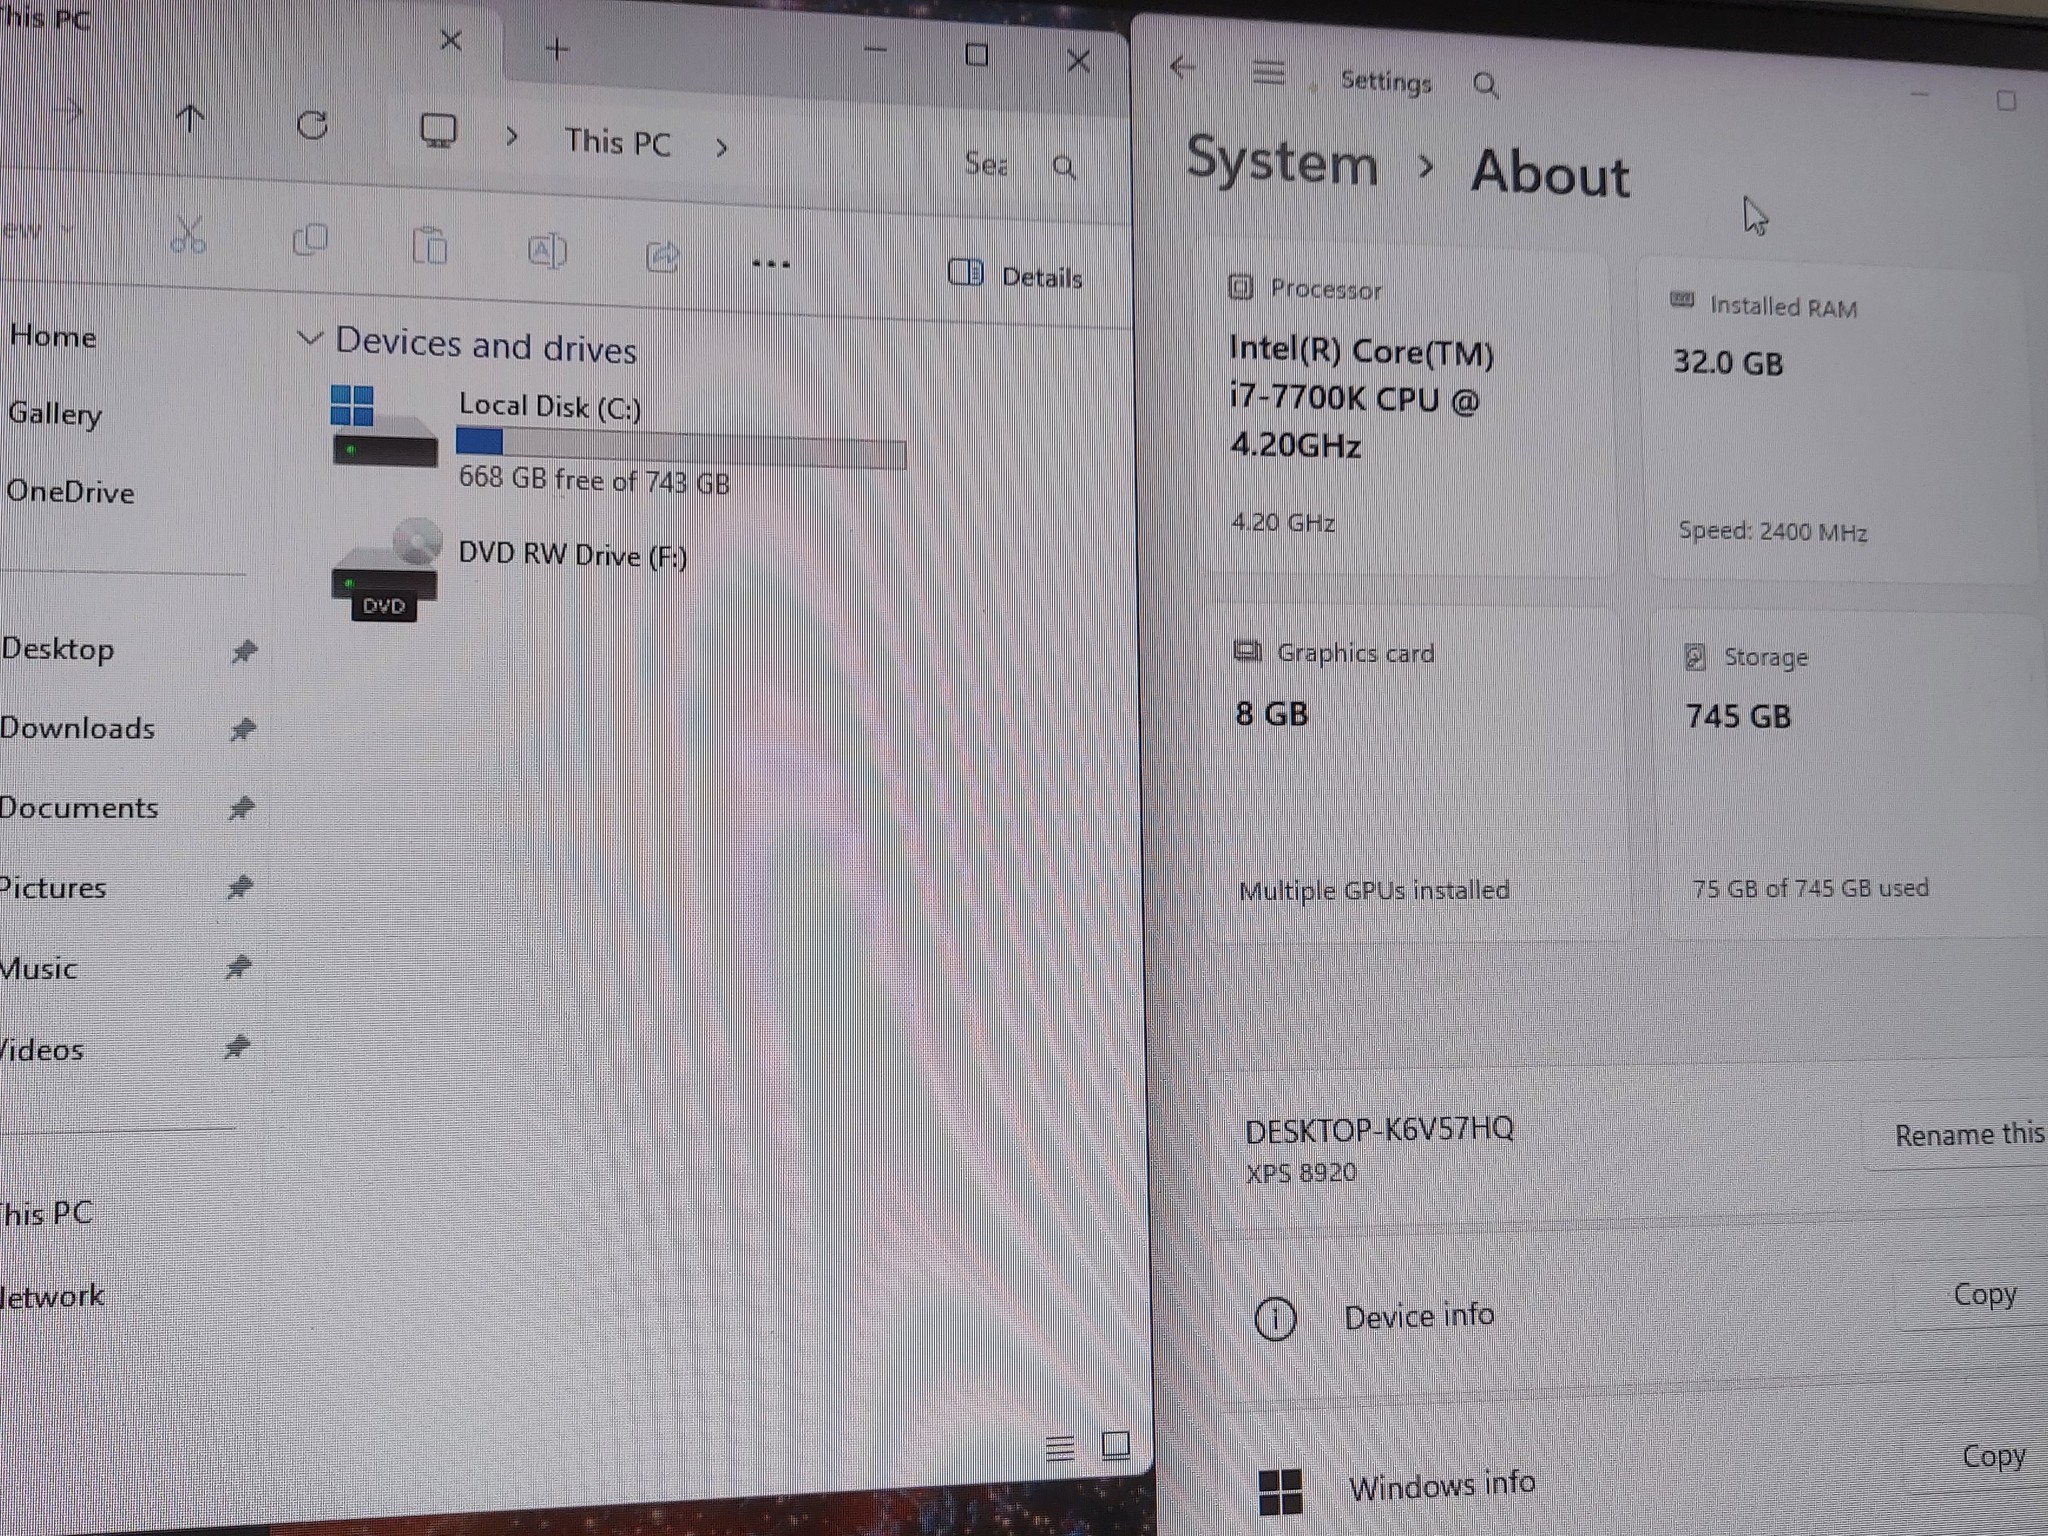This screenshot has width=2048, height=1536.
Task: Open a new File Explorer tab
Action: (557, 48)
